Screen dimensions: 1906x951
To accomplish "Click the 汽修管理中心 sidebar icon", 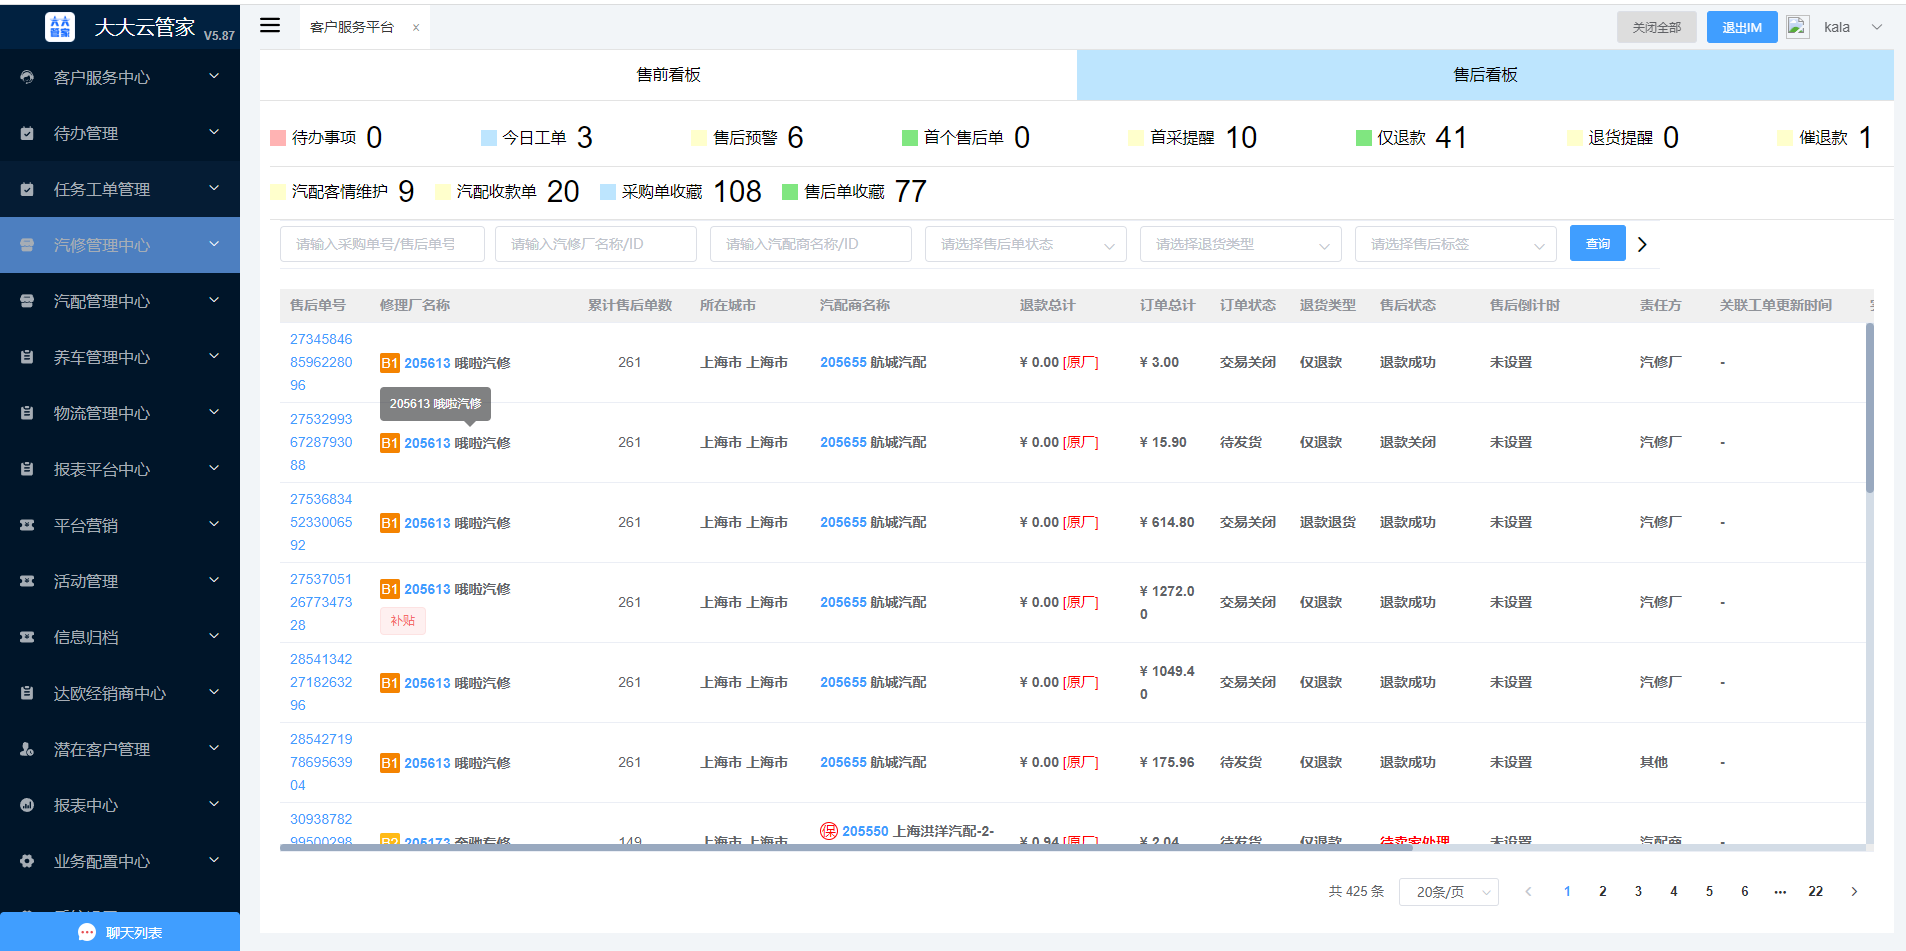I will (x=27, y=245).
